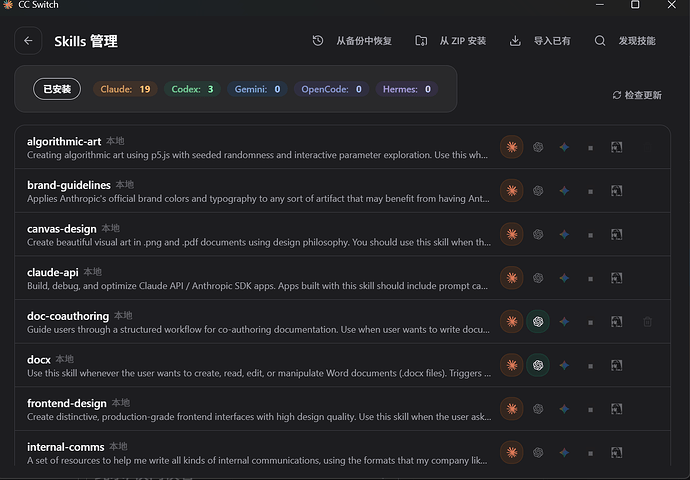Enable OpenCode for algorithmic-art skill
Image resolution: width=690 pixels, height=480 pixels.
coord(591,147)
